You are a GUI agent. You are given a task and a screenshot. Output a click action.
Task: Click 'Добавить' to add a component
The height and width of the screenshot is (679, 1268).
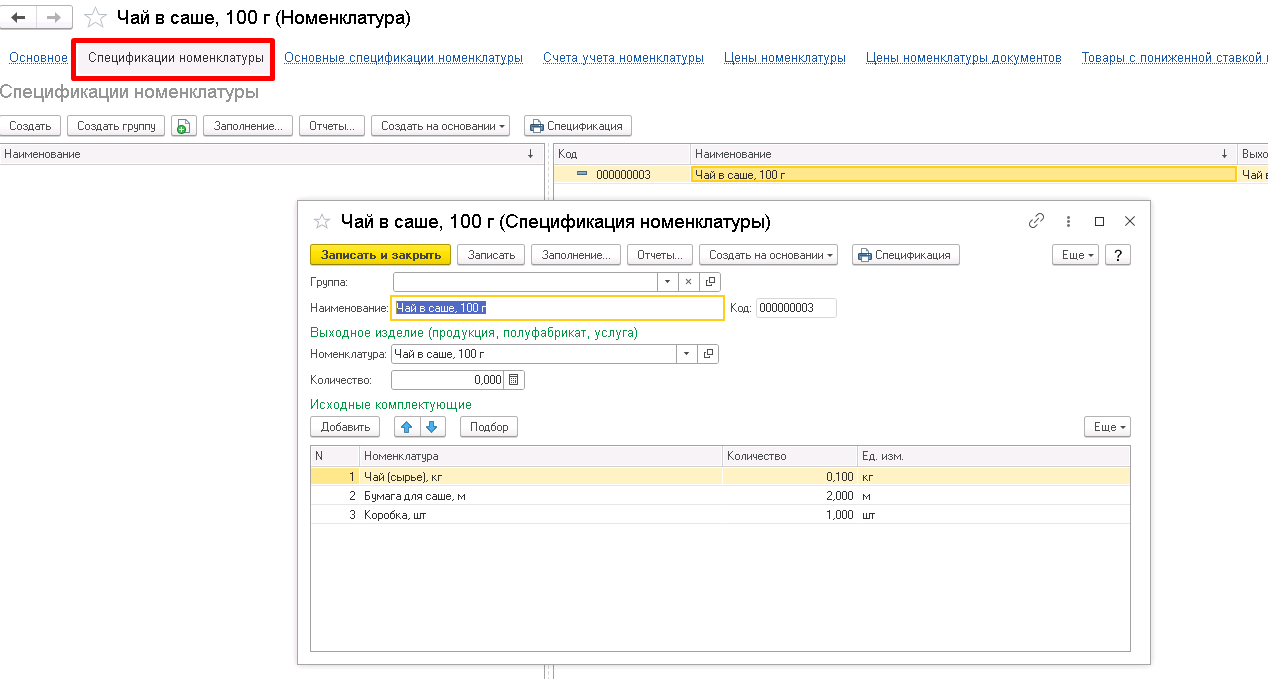(345, 427)
